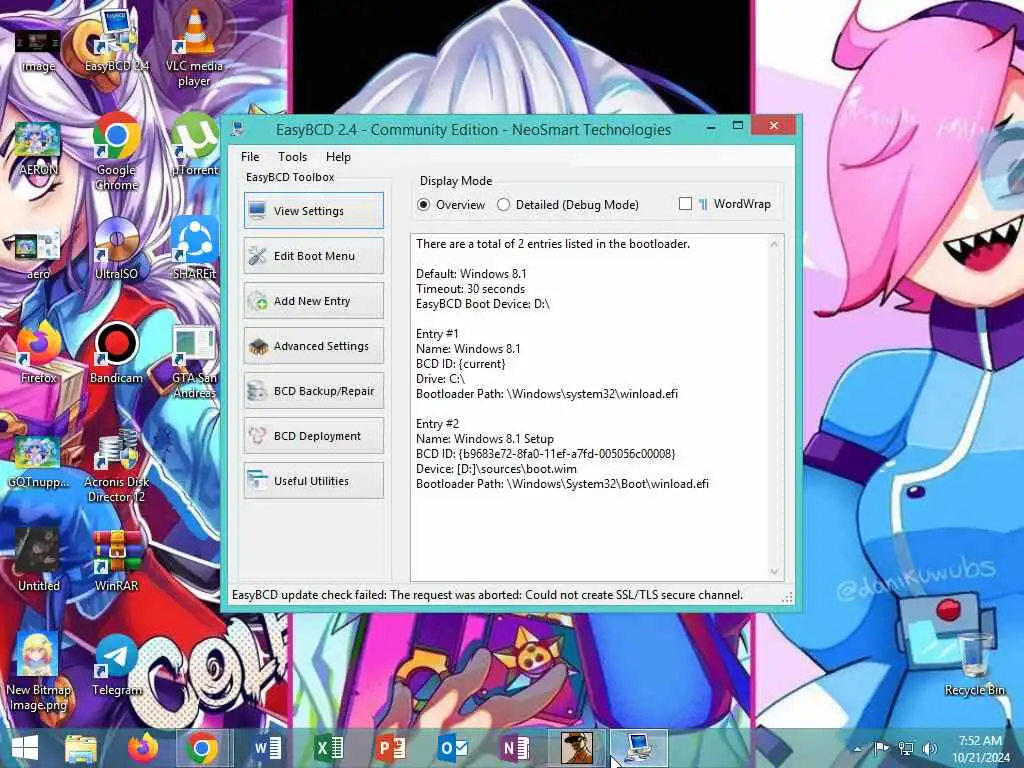Switch to GTA San Andreas taskbar item
1024x768 pixels.
(x=577, y=748)
